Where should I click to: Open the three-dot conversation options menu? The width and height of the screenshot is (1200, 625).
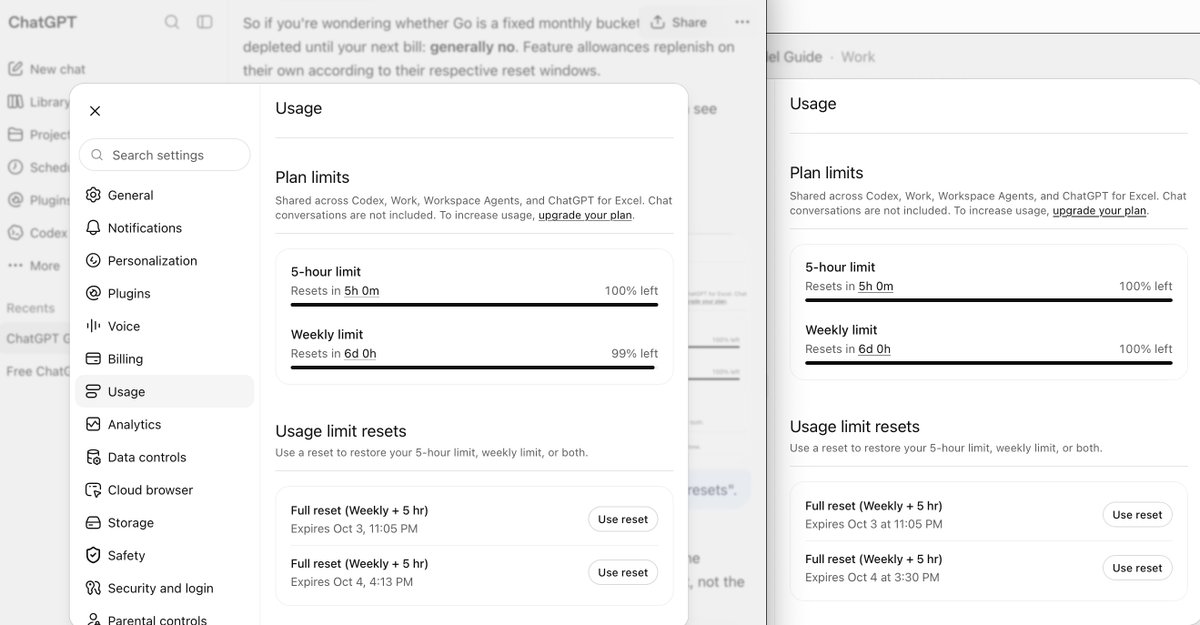click(x=742, y=22)
